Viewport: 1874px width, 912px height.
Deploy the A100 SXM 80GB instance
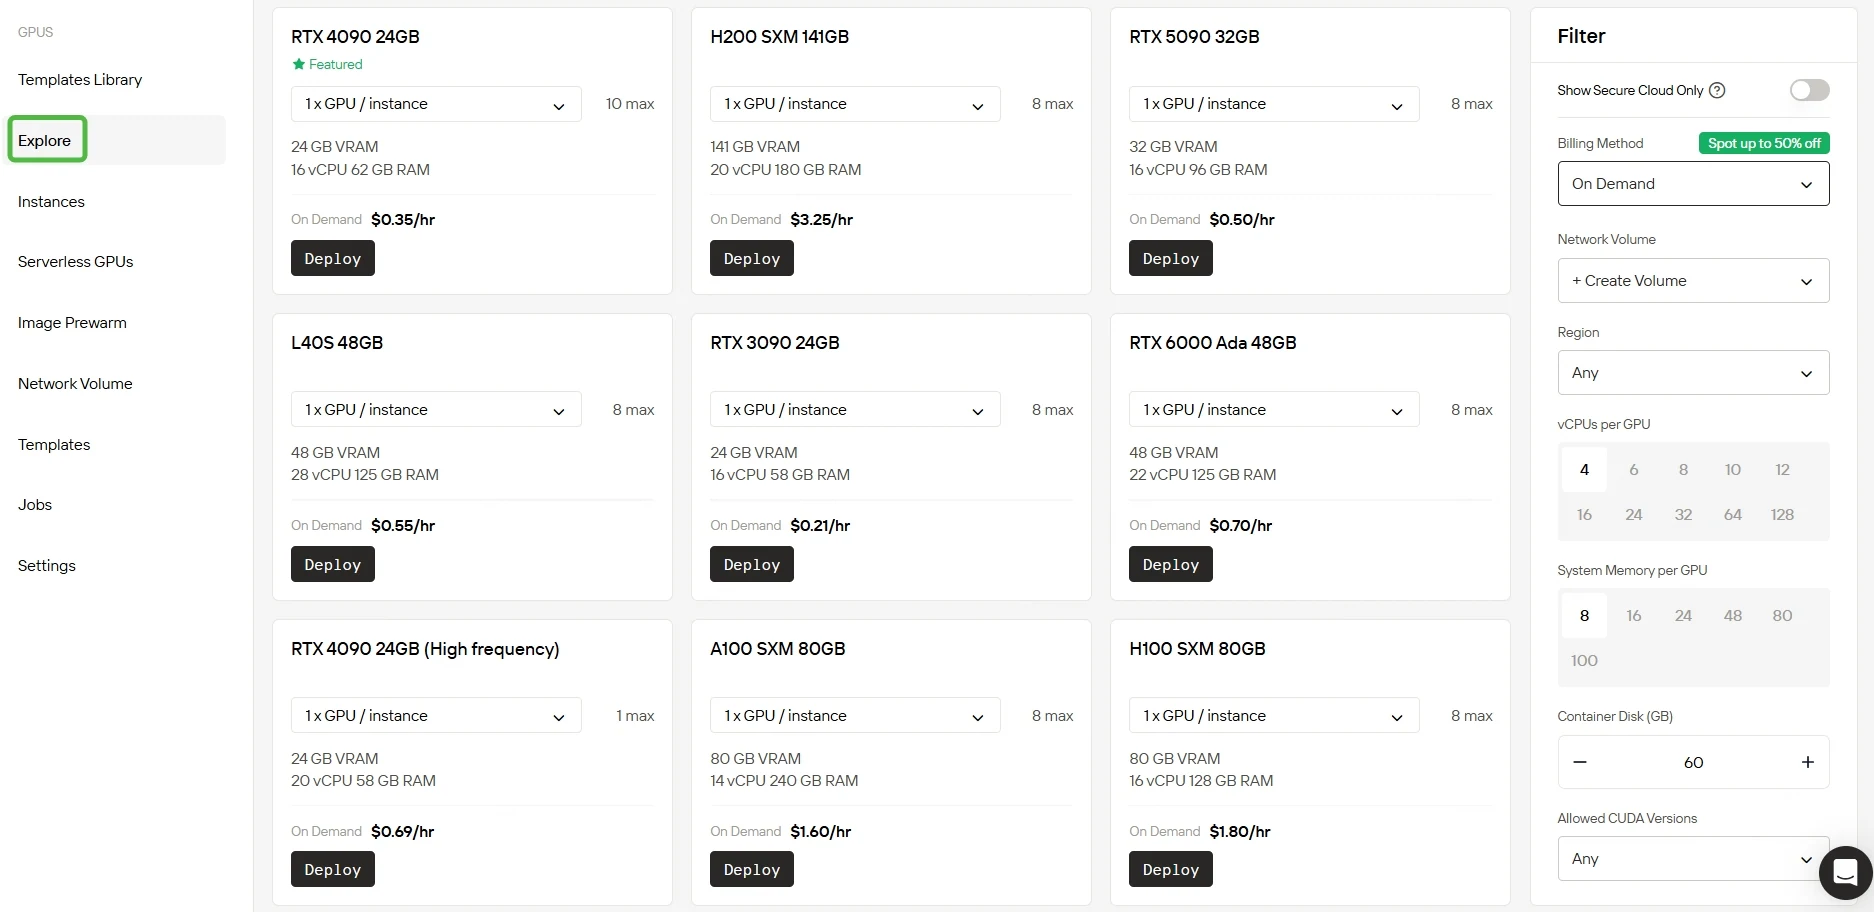point(752,869)
